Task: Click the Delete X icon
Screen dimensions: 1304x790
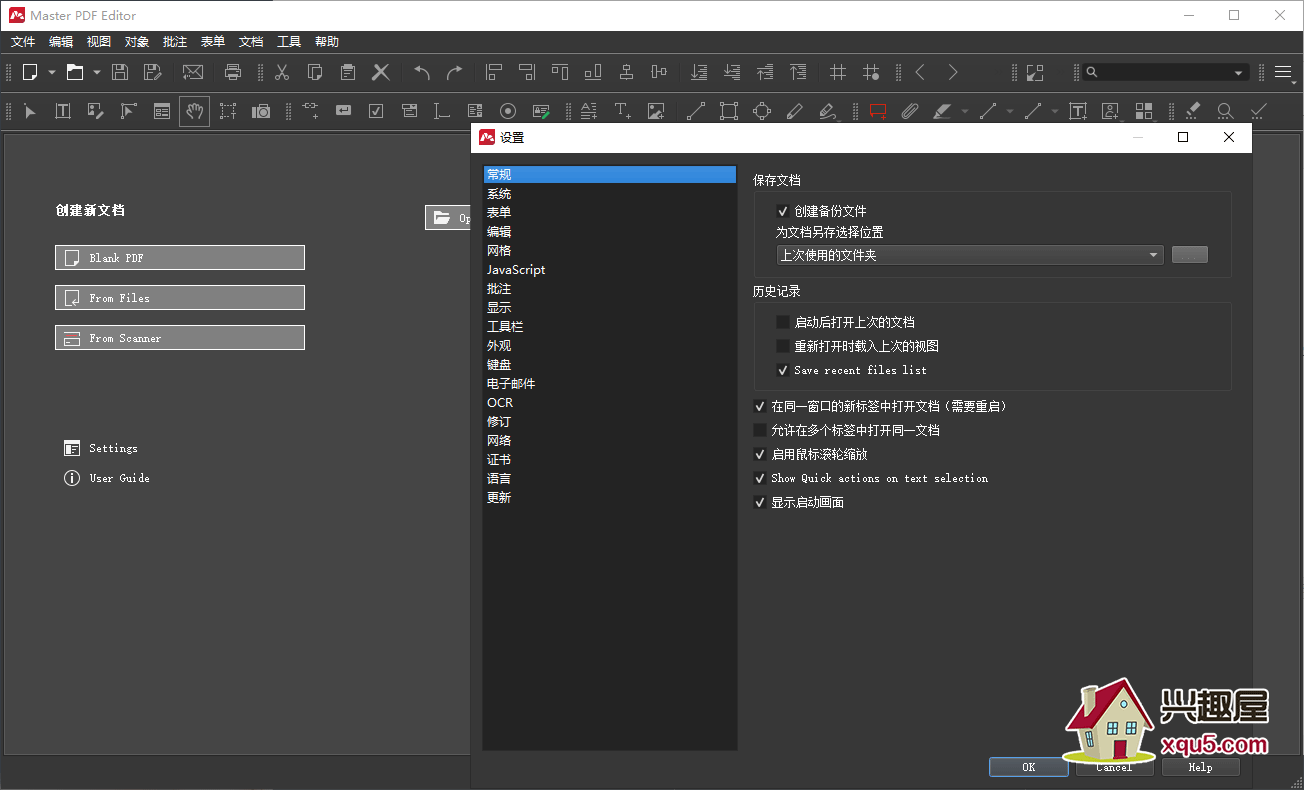Action: click(381, 72)
